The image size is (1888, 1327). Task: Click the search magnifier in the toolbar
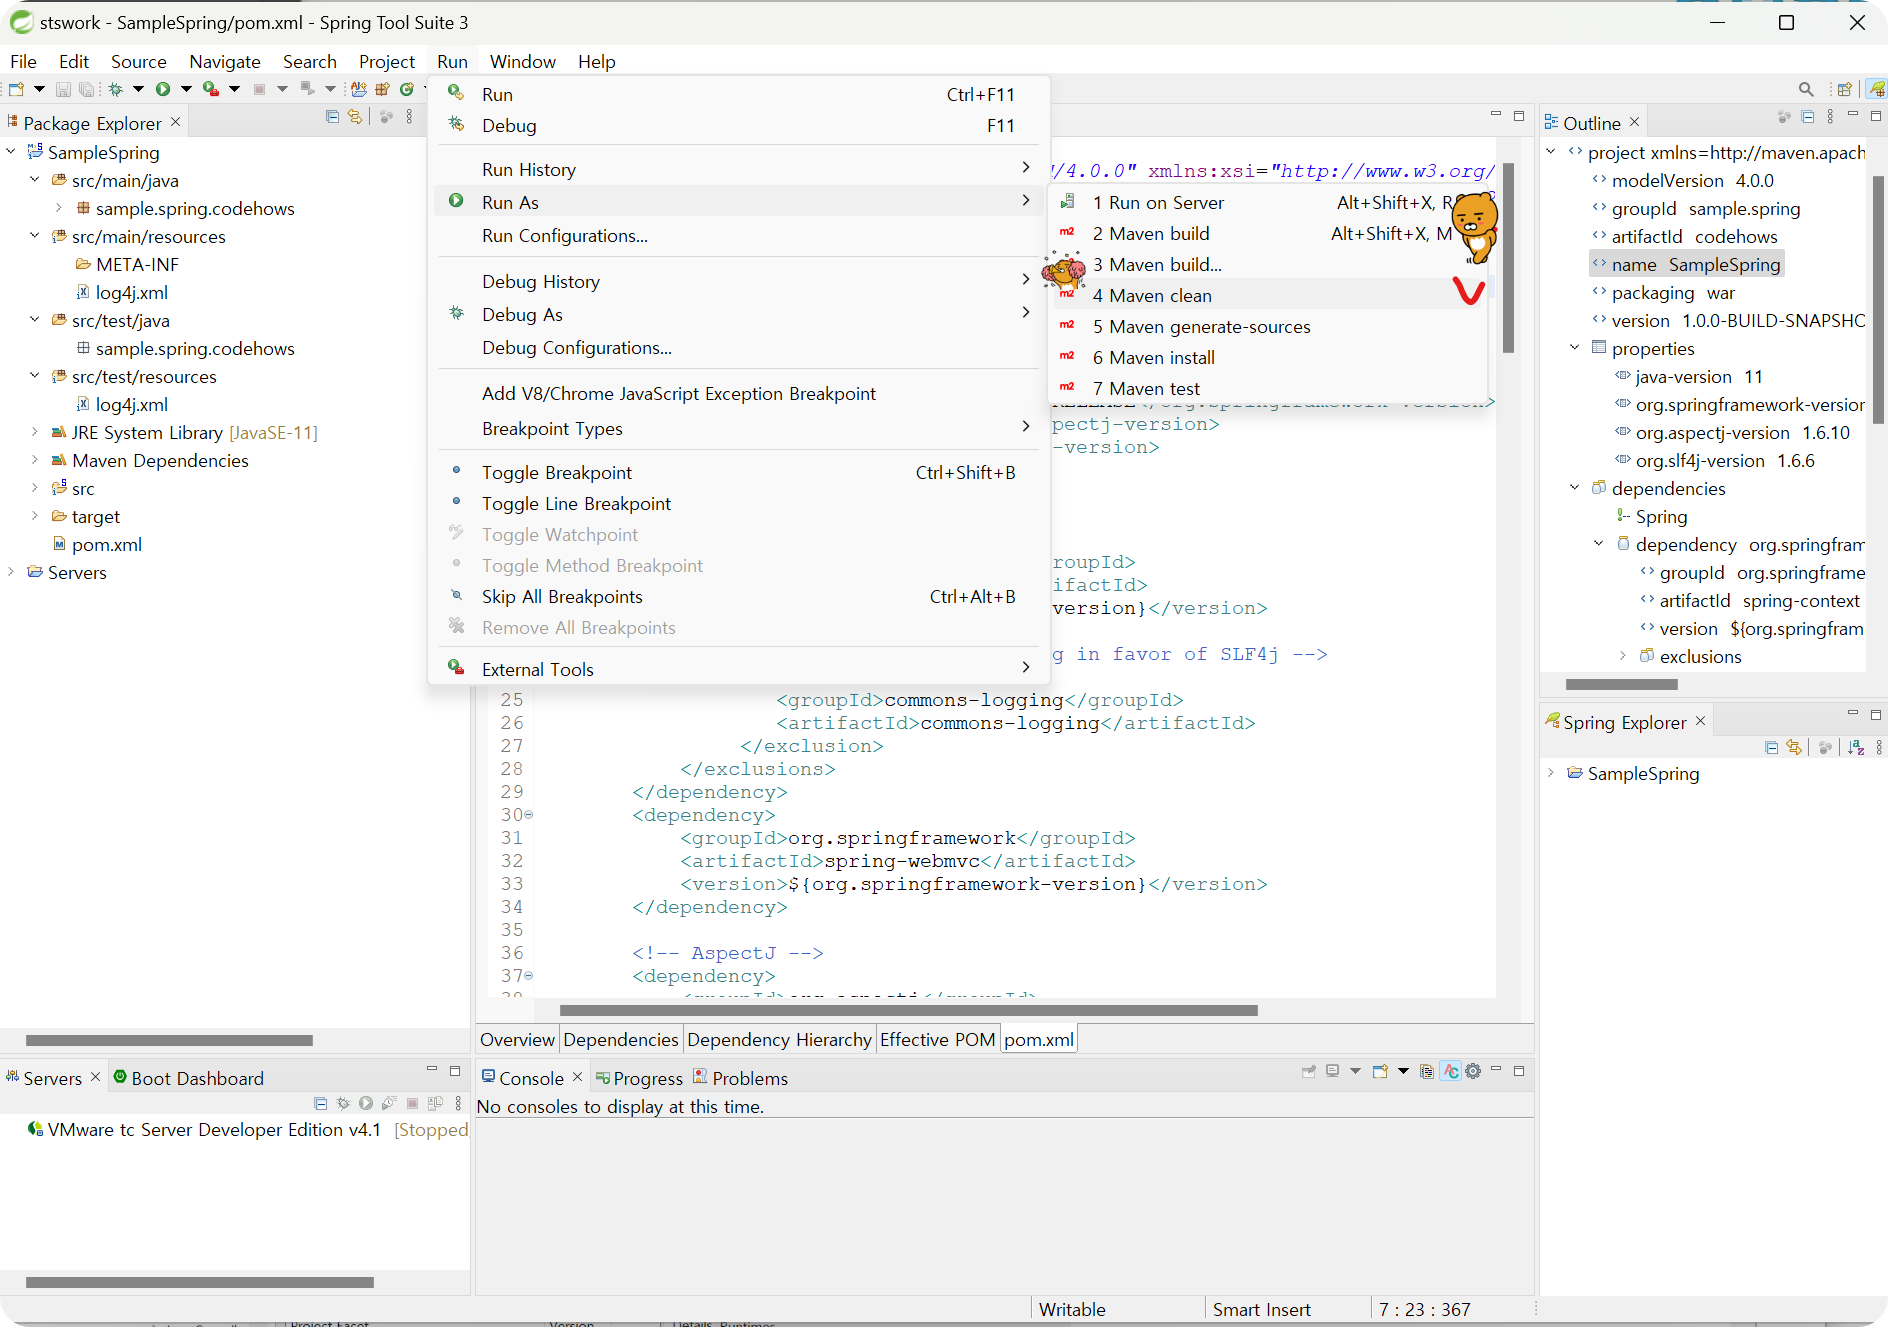1806,89
